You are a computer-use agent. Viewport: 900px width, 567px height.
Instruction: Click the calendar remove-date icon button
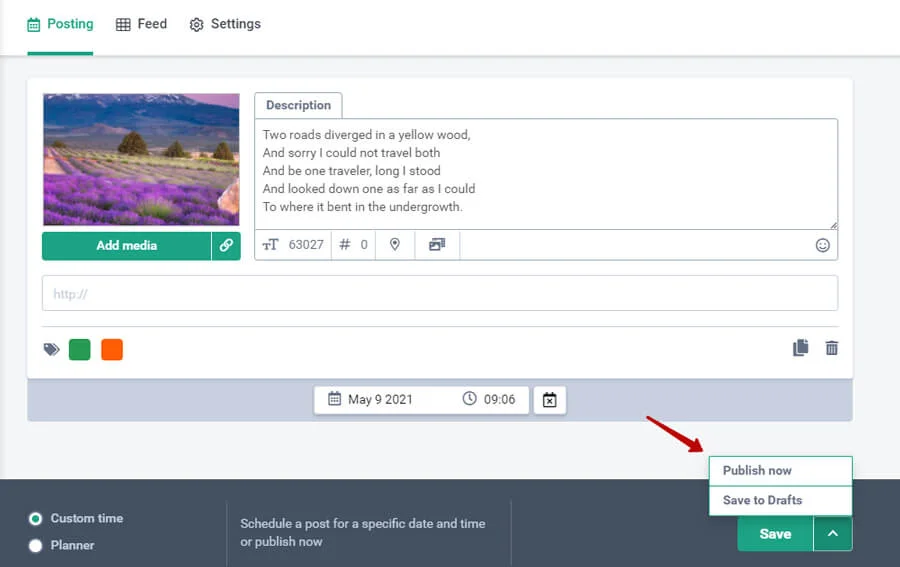coord(550,400)
